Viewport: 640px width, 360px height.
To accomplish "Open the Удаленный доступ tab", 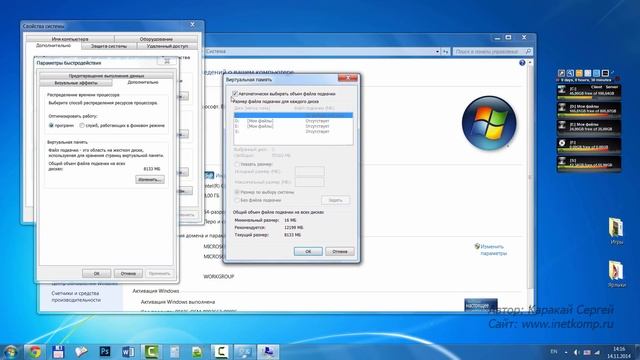I will click(167, 46).
